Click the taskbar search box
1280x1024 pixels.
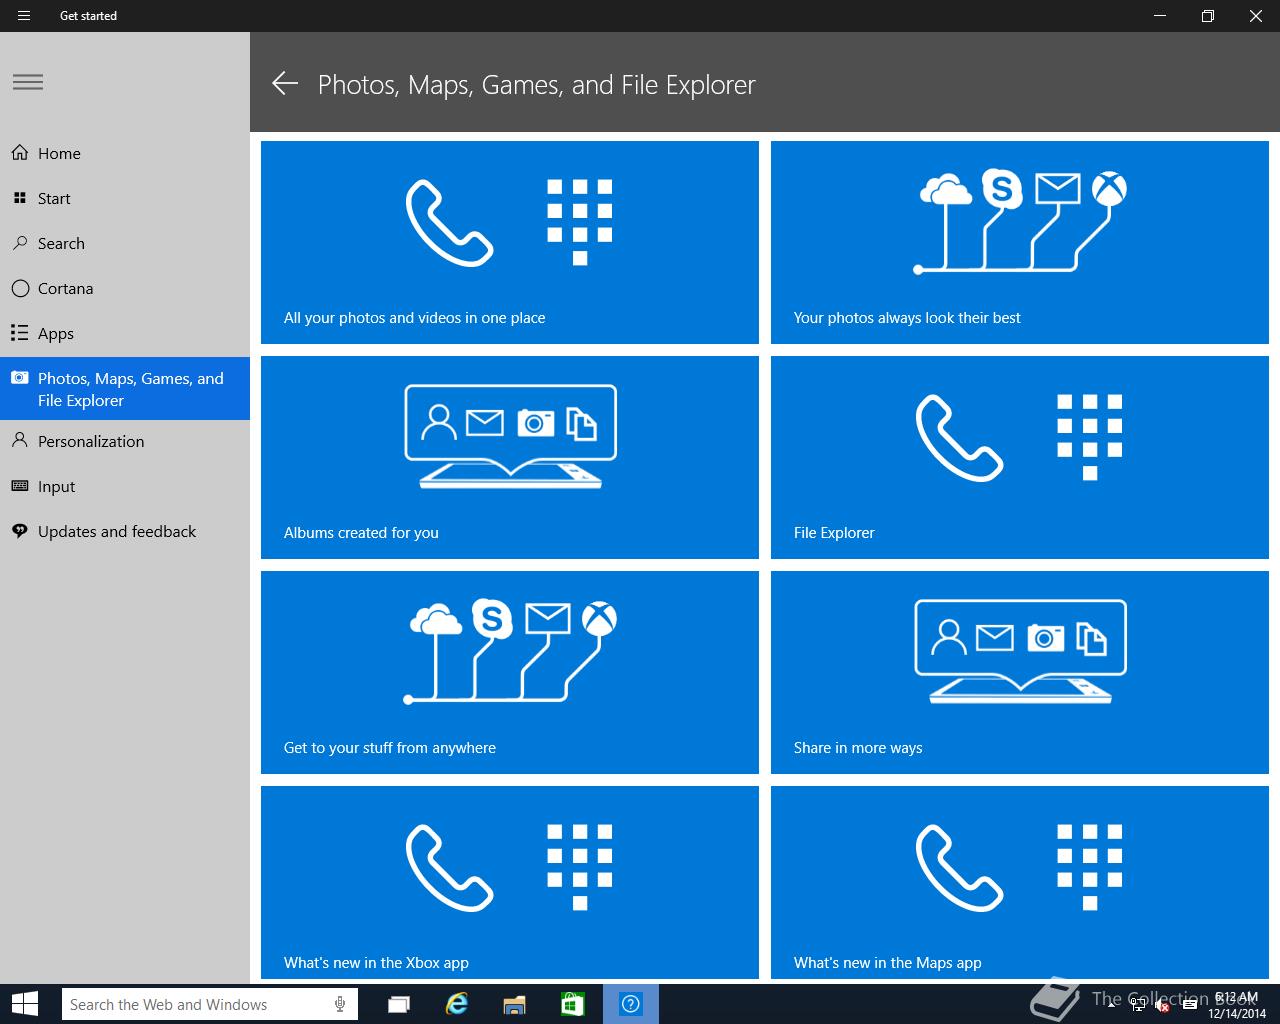[209, 1004]
